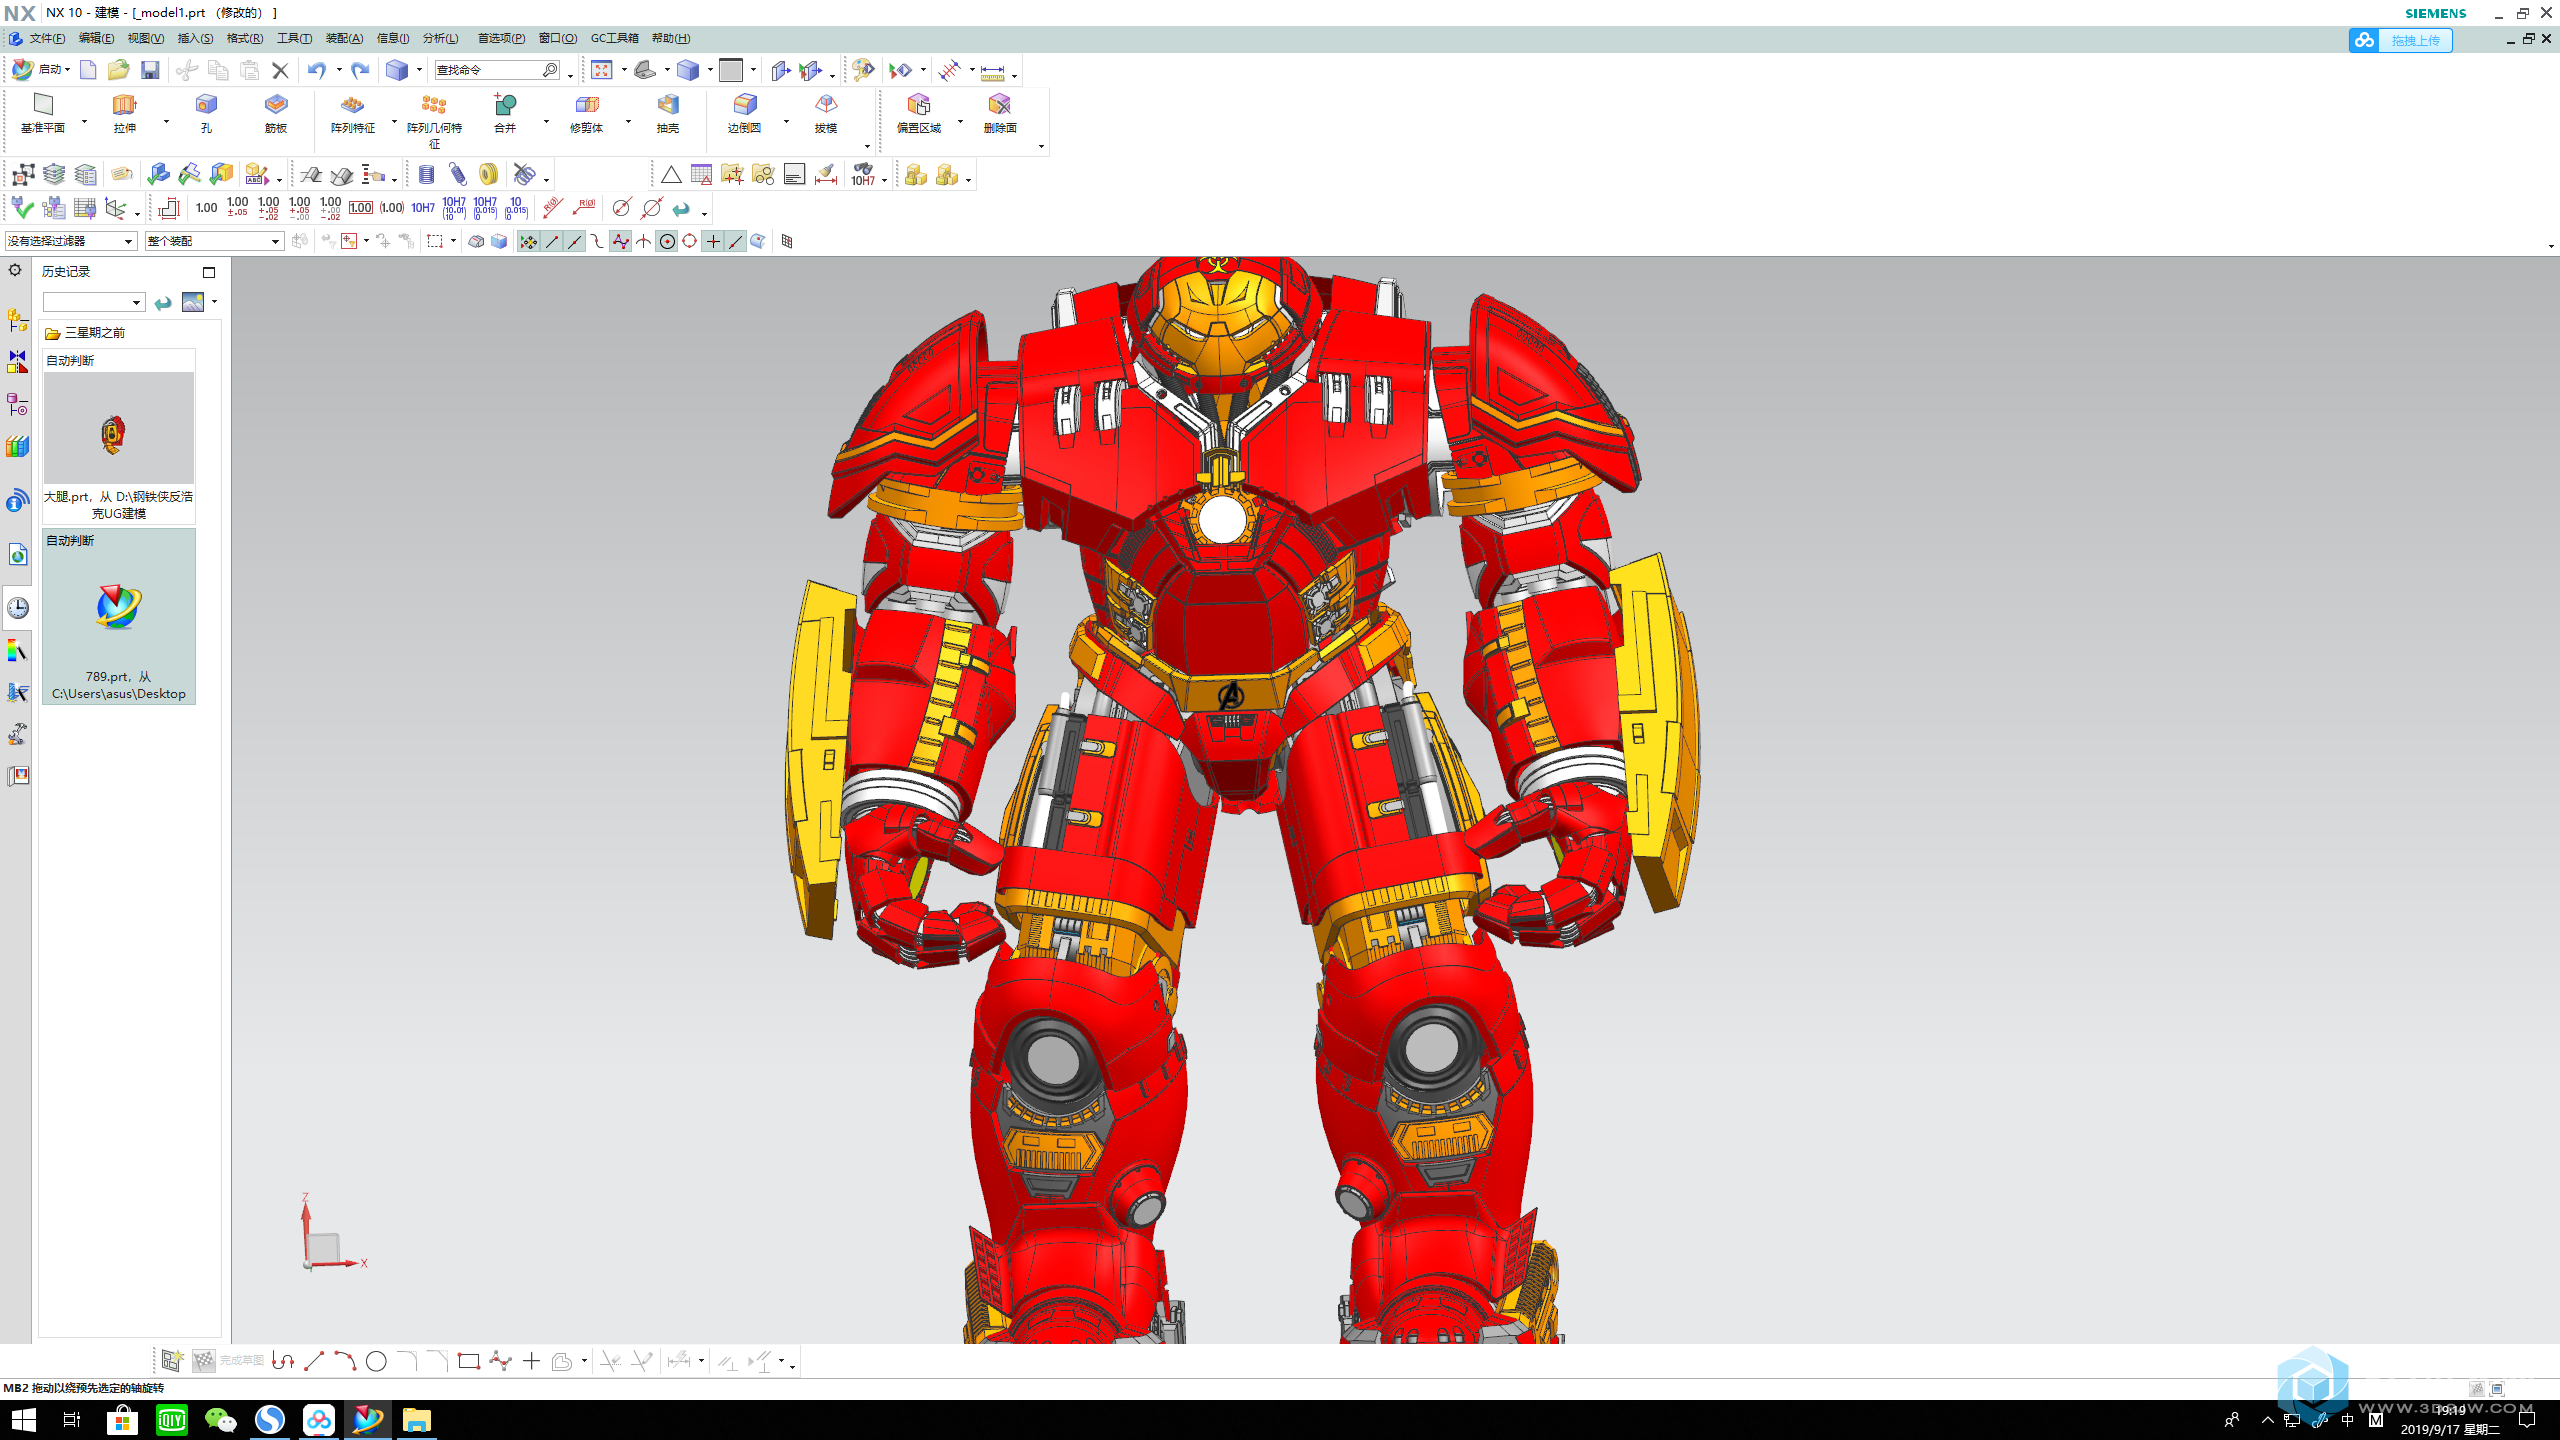Open the 编辑(E) menu
The height and width of the screenshot is (1440, 2560).
coord(96,38)
